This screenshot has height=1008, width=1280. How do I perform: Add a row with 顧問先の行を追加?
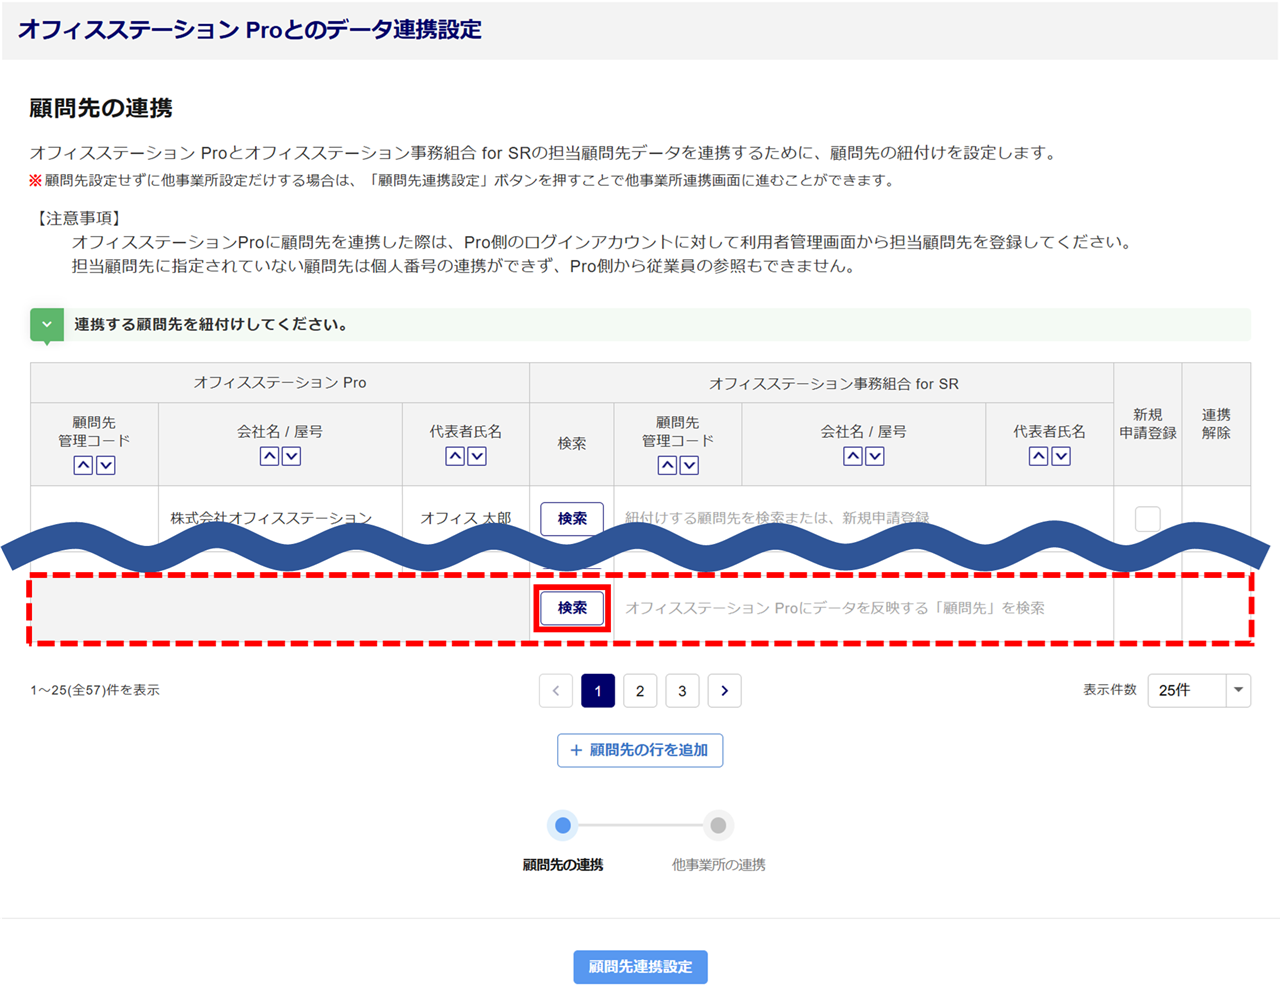point(640,750)
